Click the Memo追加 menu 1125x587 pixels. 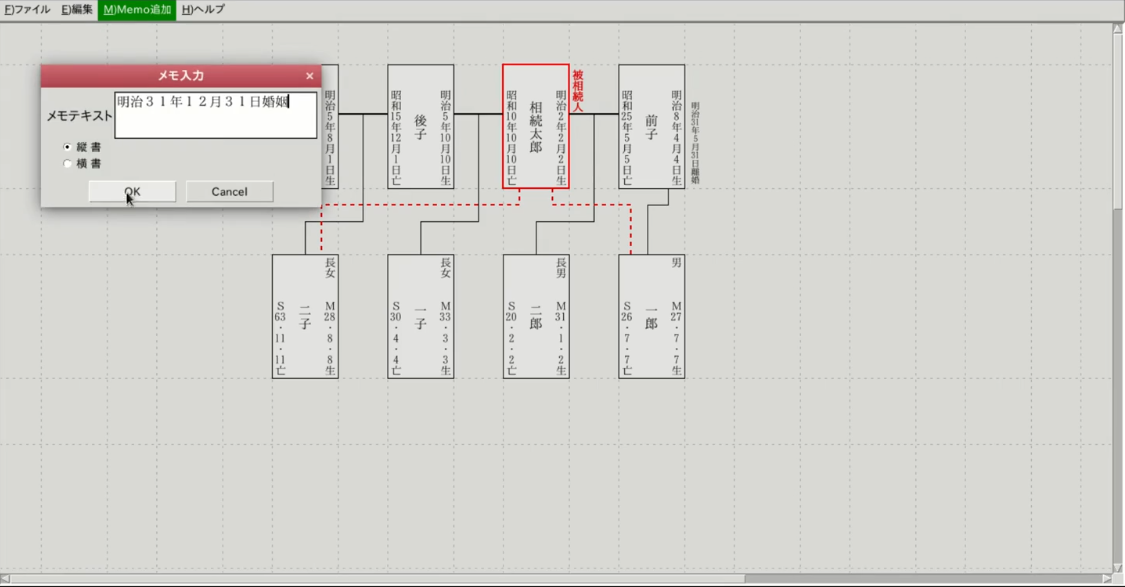pos(137,9)
